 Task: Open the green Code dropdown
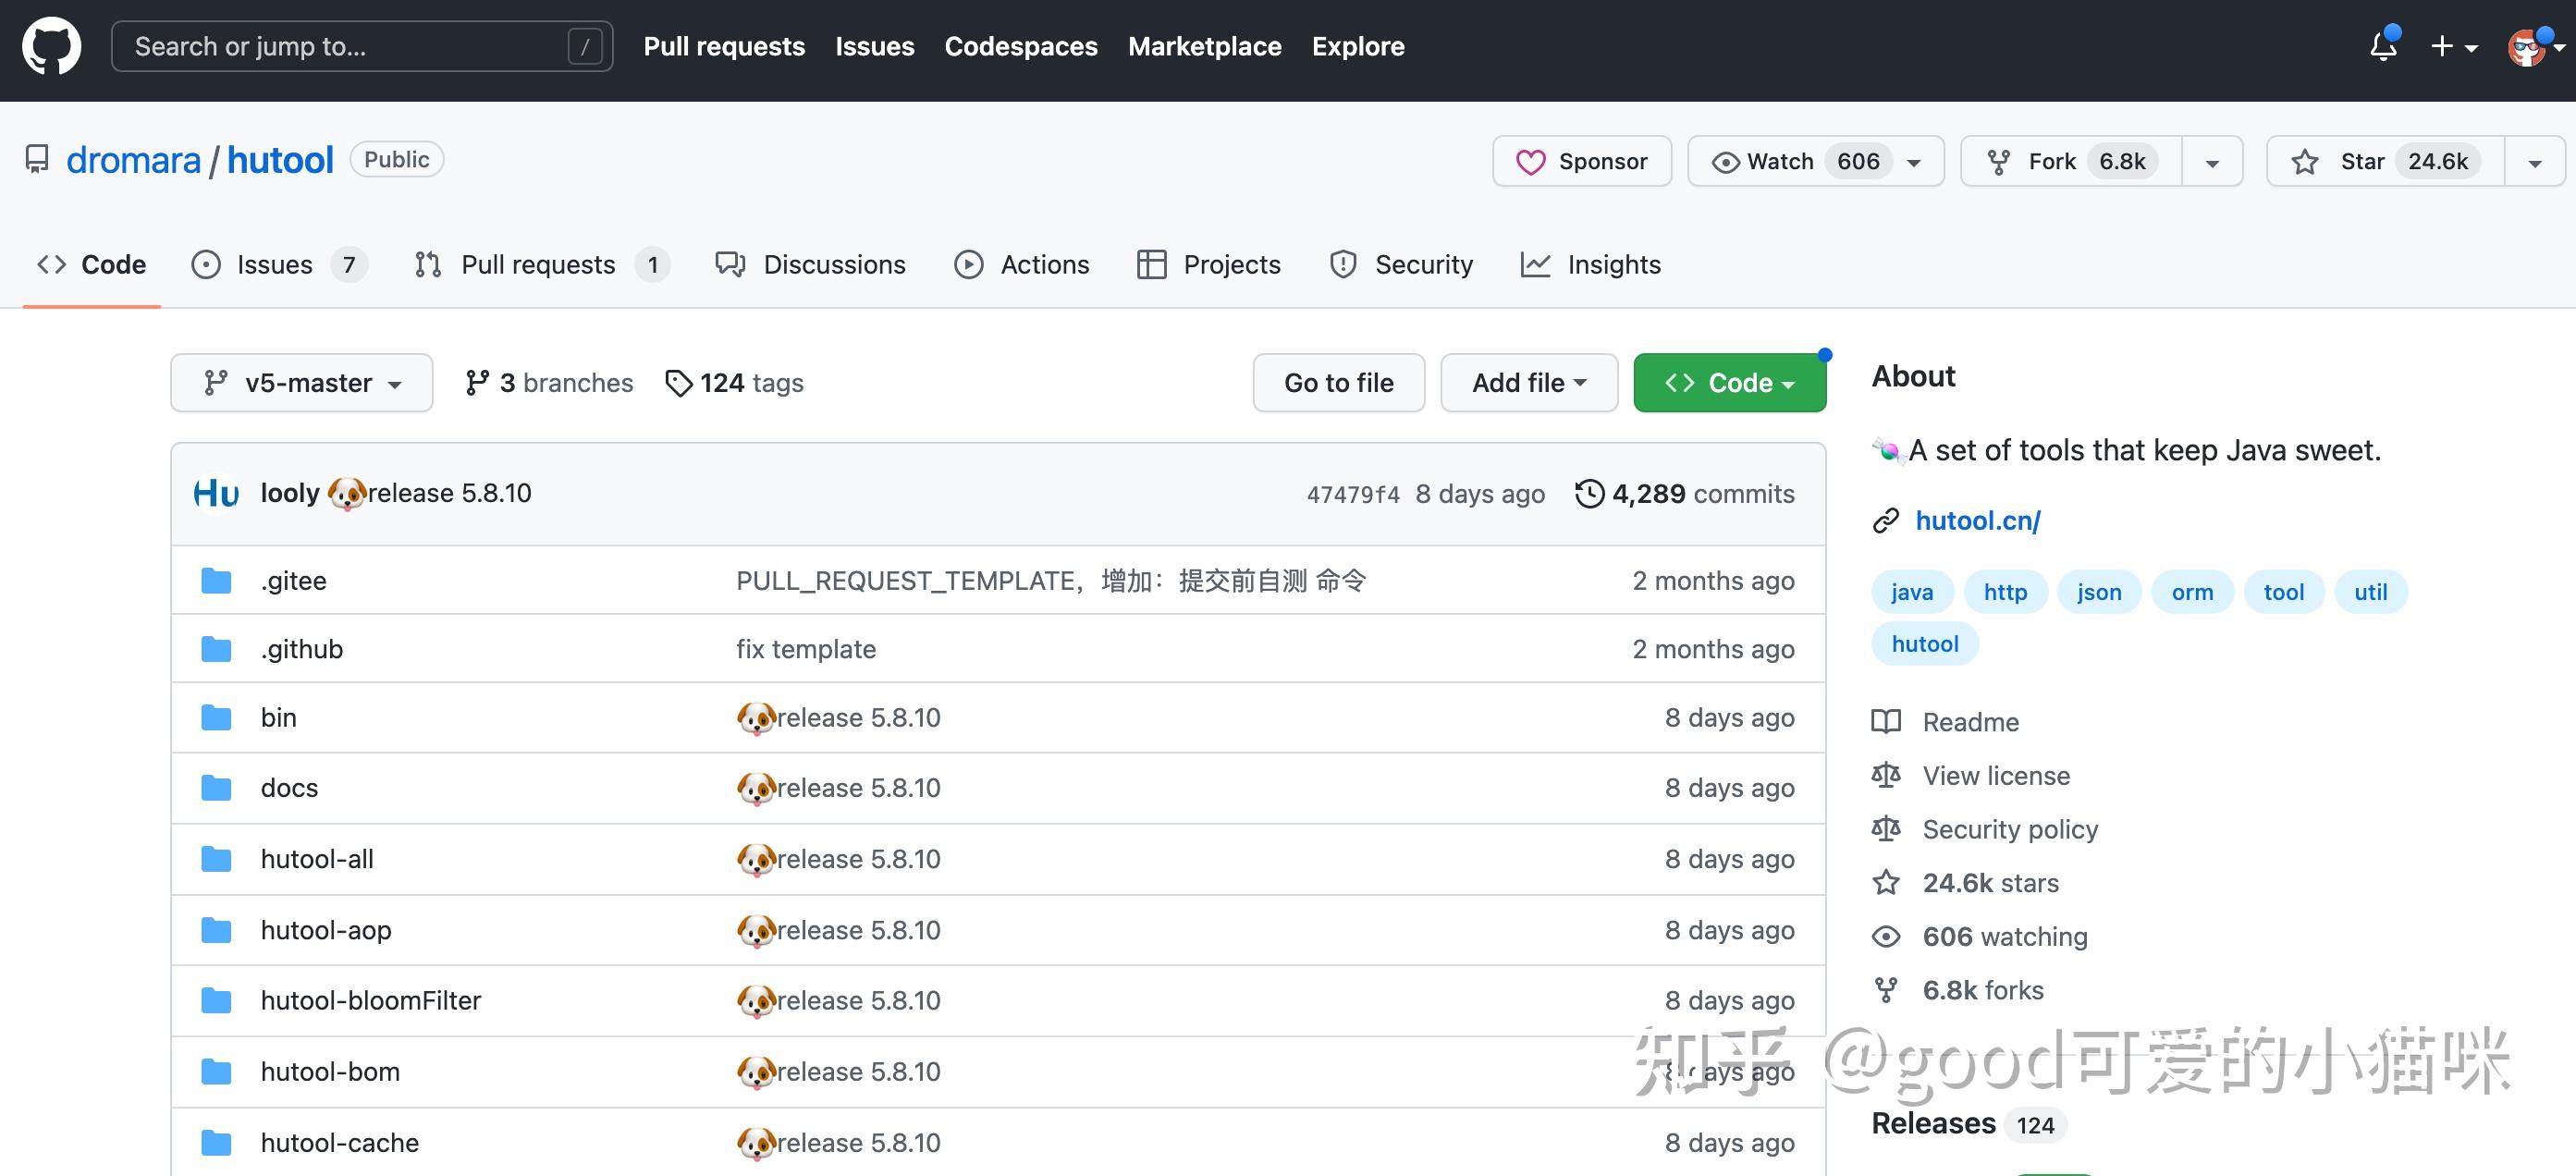(x=1729, y=382)
